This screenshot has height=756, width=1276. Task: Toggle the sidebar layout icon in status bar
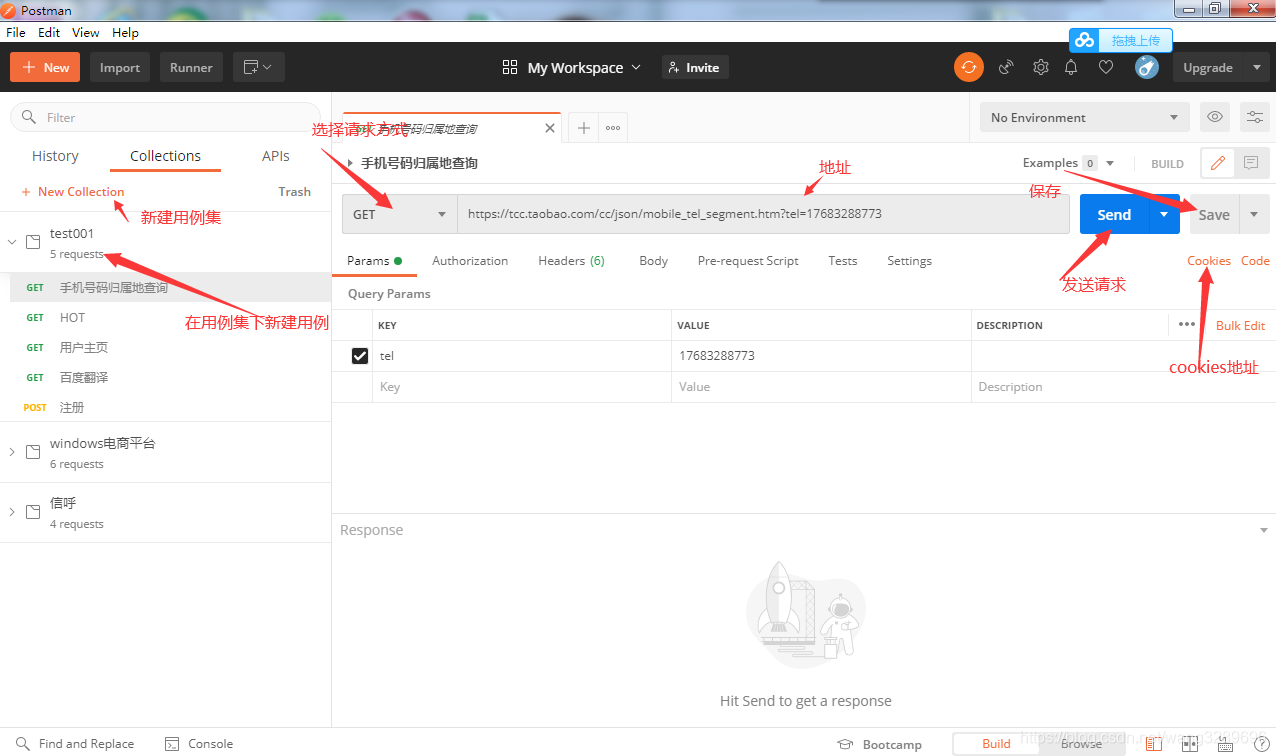point(1154,744)
